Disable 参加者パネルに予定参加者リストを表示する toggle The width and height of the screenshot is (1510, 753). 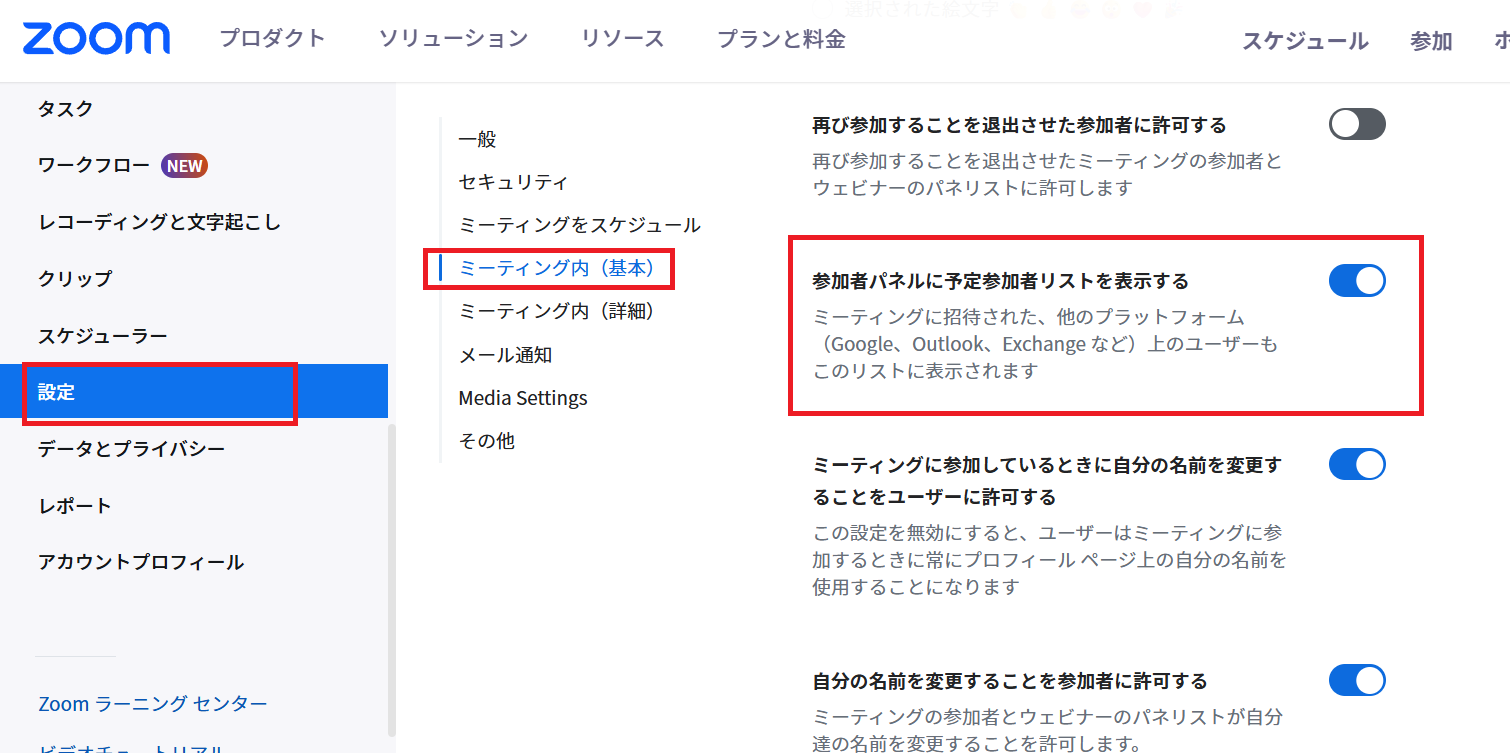[1356, 281]
